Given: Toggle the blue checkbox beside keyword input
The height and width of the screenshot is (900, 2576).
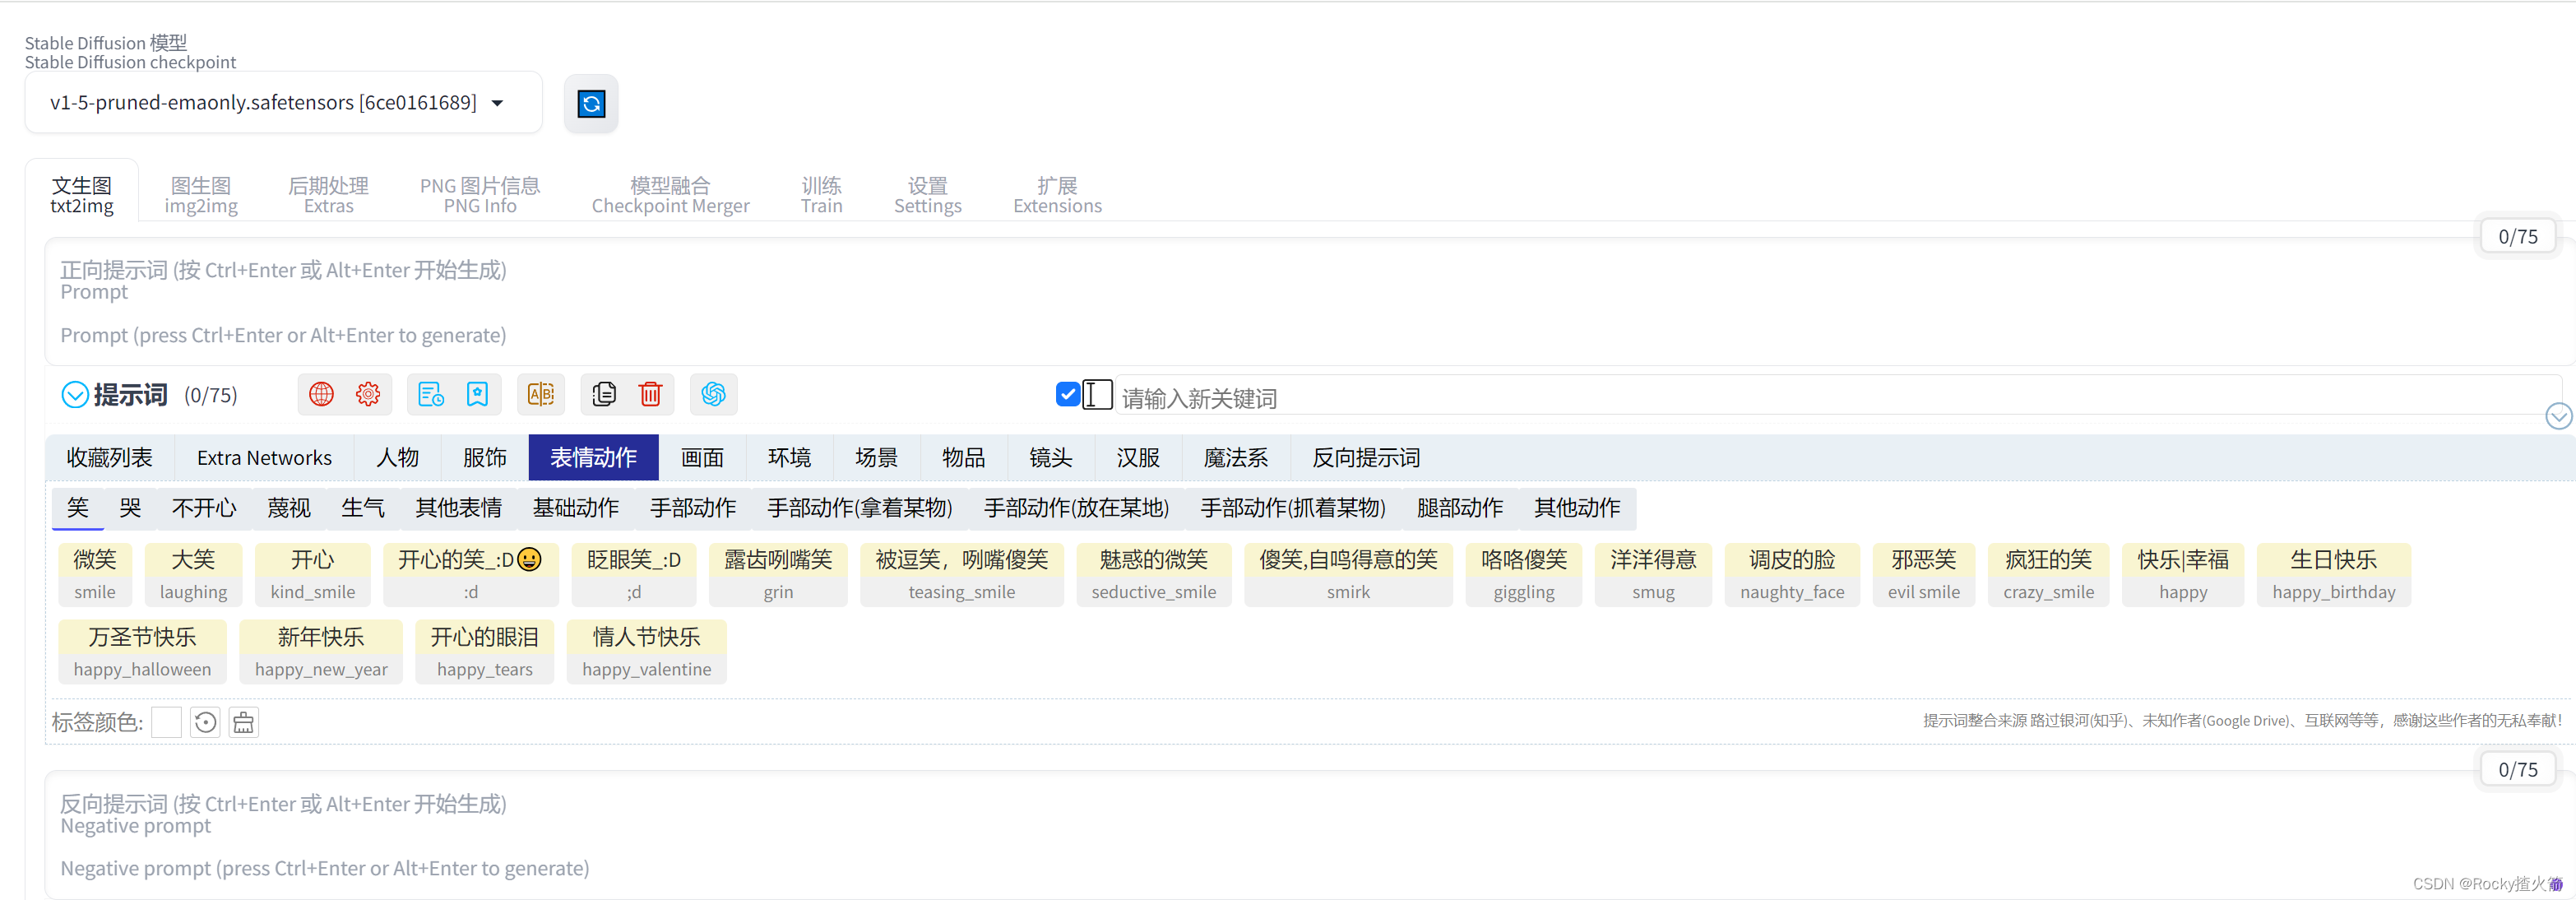Looking at the screenshot, I should click(1067, 394).
